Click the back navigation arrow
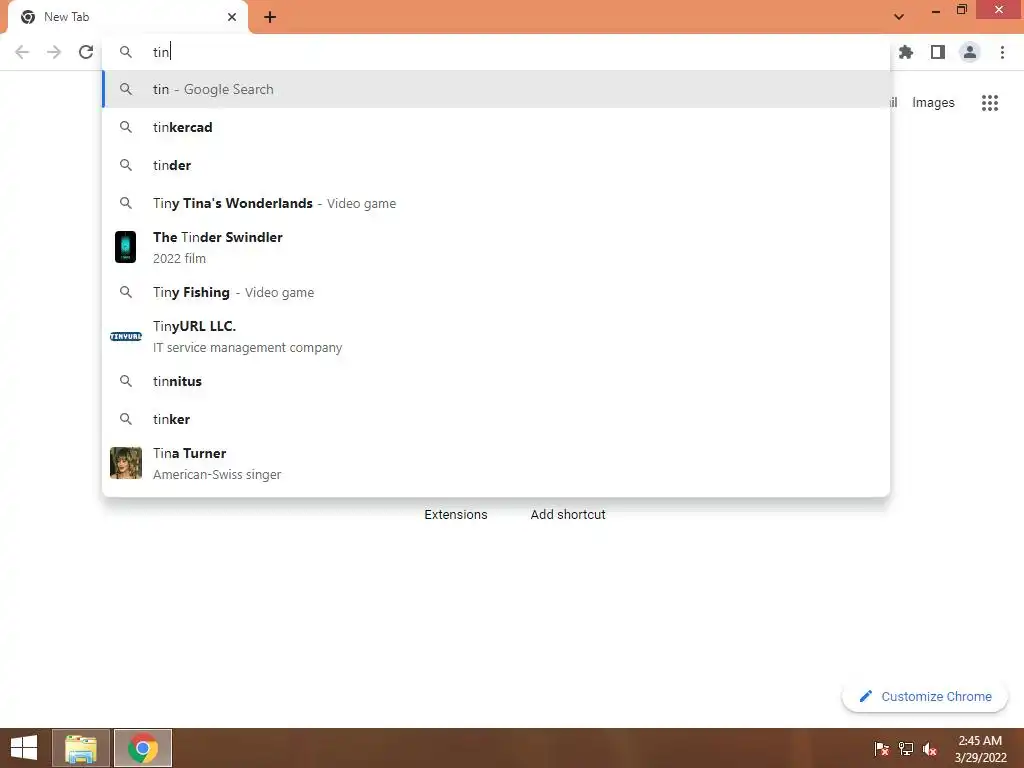The width and height of the screenshot is (1024, 768). coord(22,52)
